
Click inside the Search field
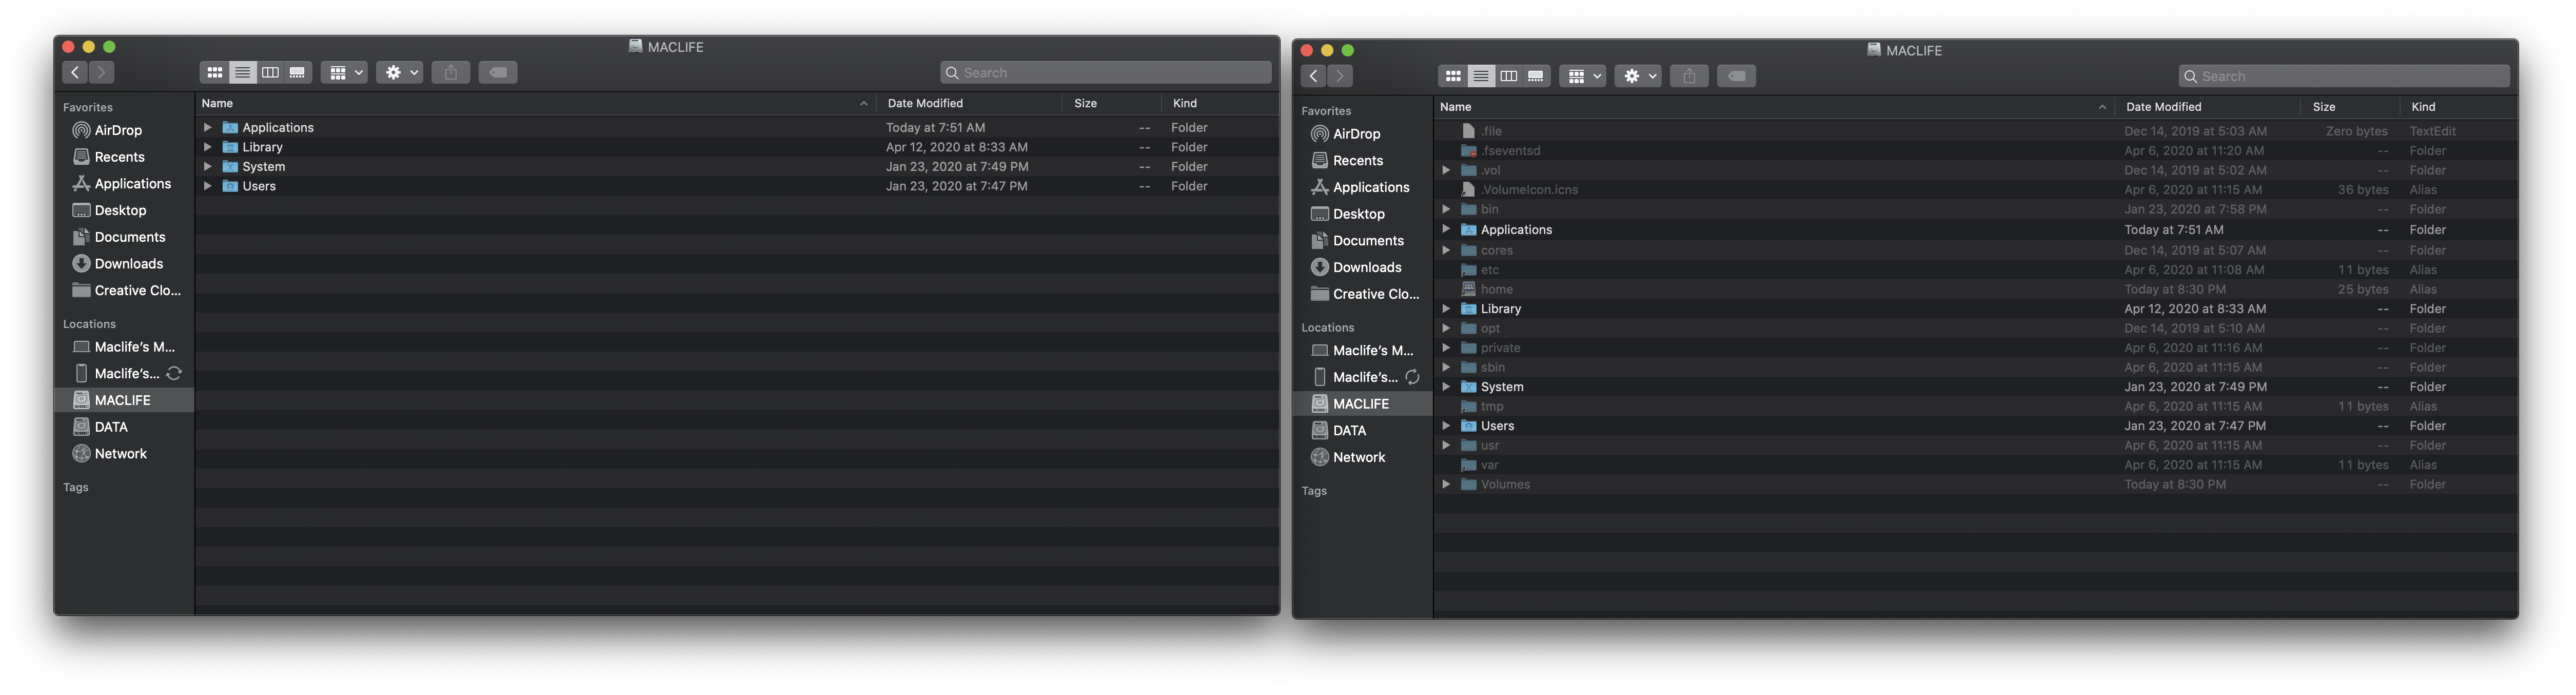[x=1106, y=71]
